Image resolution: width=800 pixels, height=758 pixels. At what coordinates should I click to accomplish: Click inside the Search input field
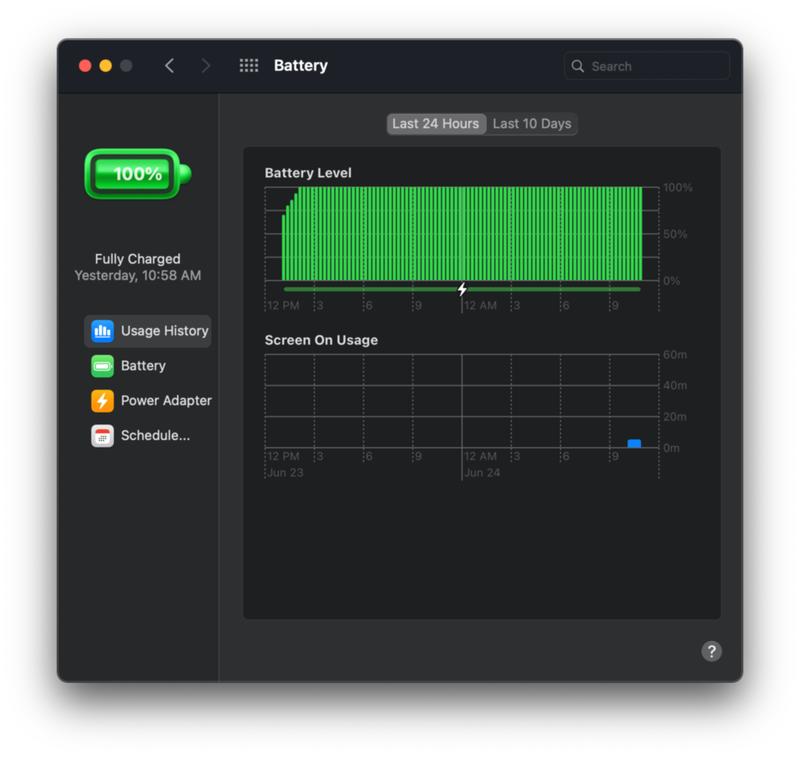coord(645,66)
